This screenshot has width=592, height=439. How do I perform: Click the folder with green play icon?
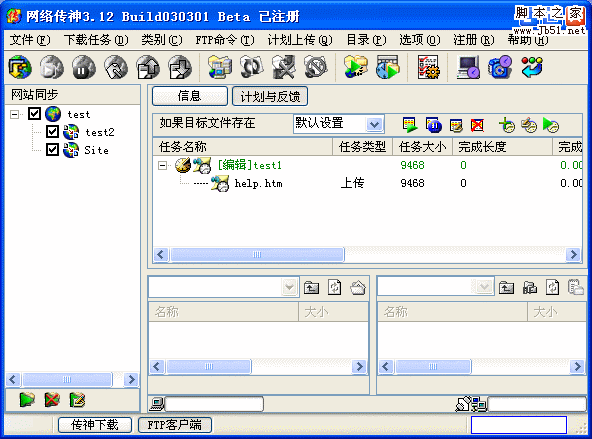click(356, 68)
